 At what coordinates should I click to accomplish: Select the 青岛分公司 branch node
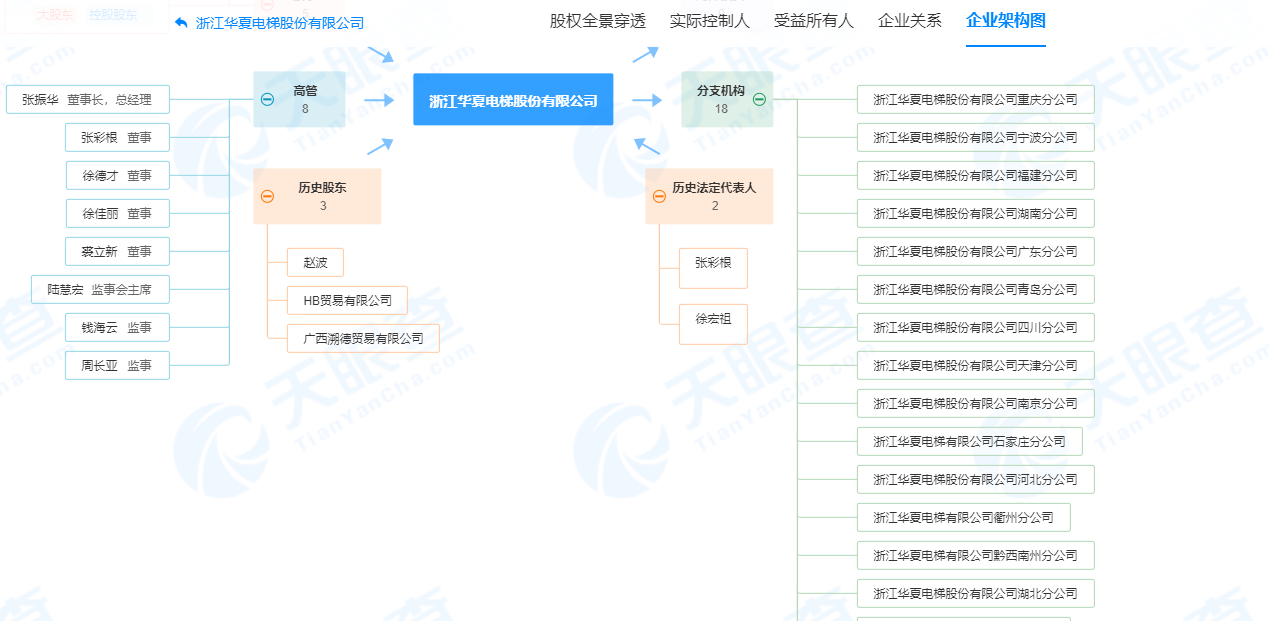click(976, 290)
